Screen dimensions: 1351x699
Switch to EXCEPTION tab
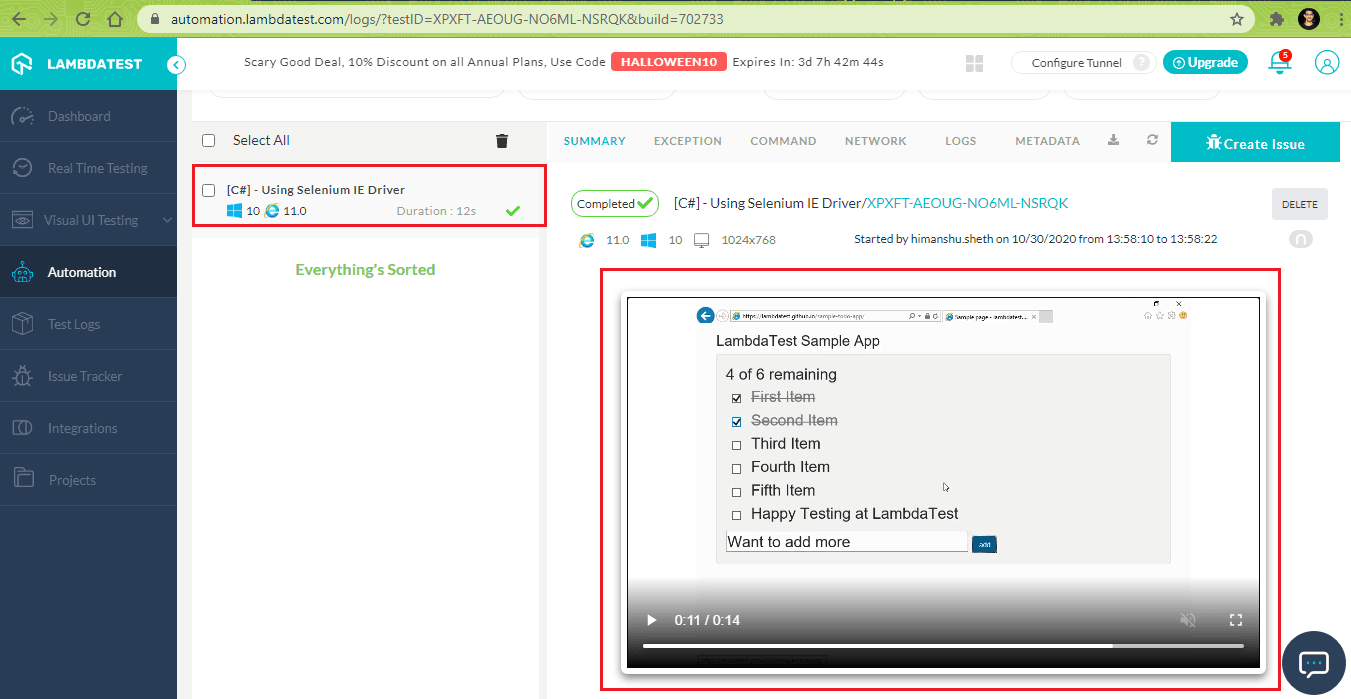pos(688,141)
